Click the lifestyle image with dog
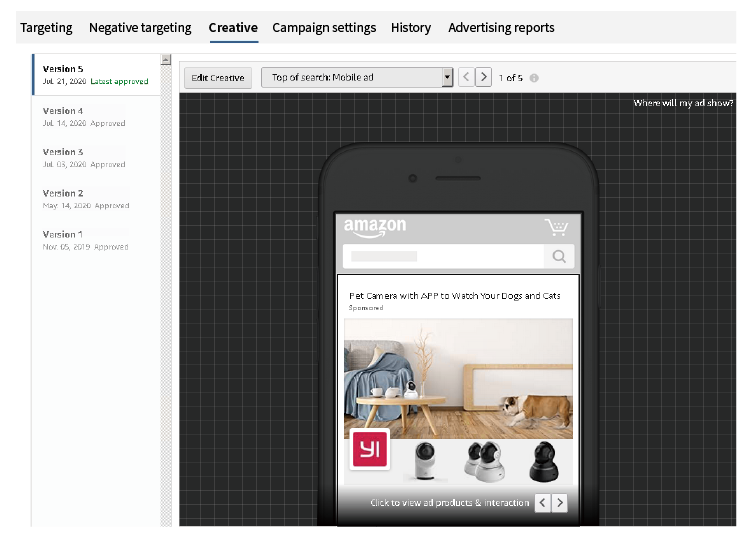 pos(458,378)
